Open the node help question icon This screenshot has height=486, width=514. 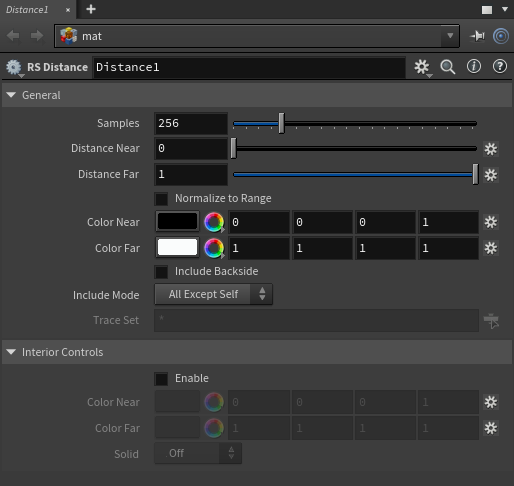point(500,67)
